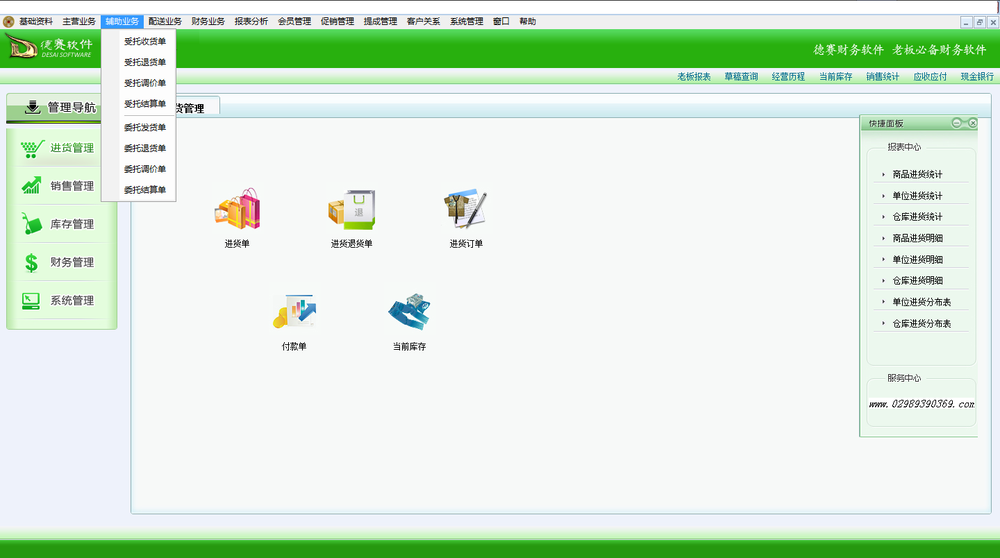Viewport: 1000px width, 558px height.
Task: Click the 应收应付 shortcut link
Action: point(930,77)
